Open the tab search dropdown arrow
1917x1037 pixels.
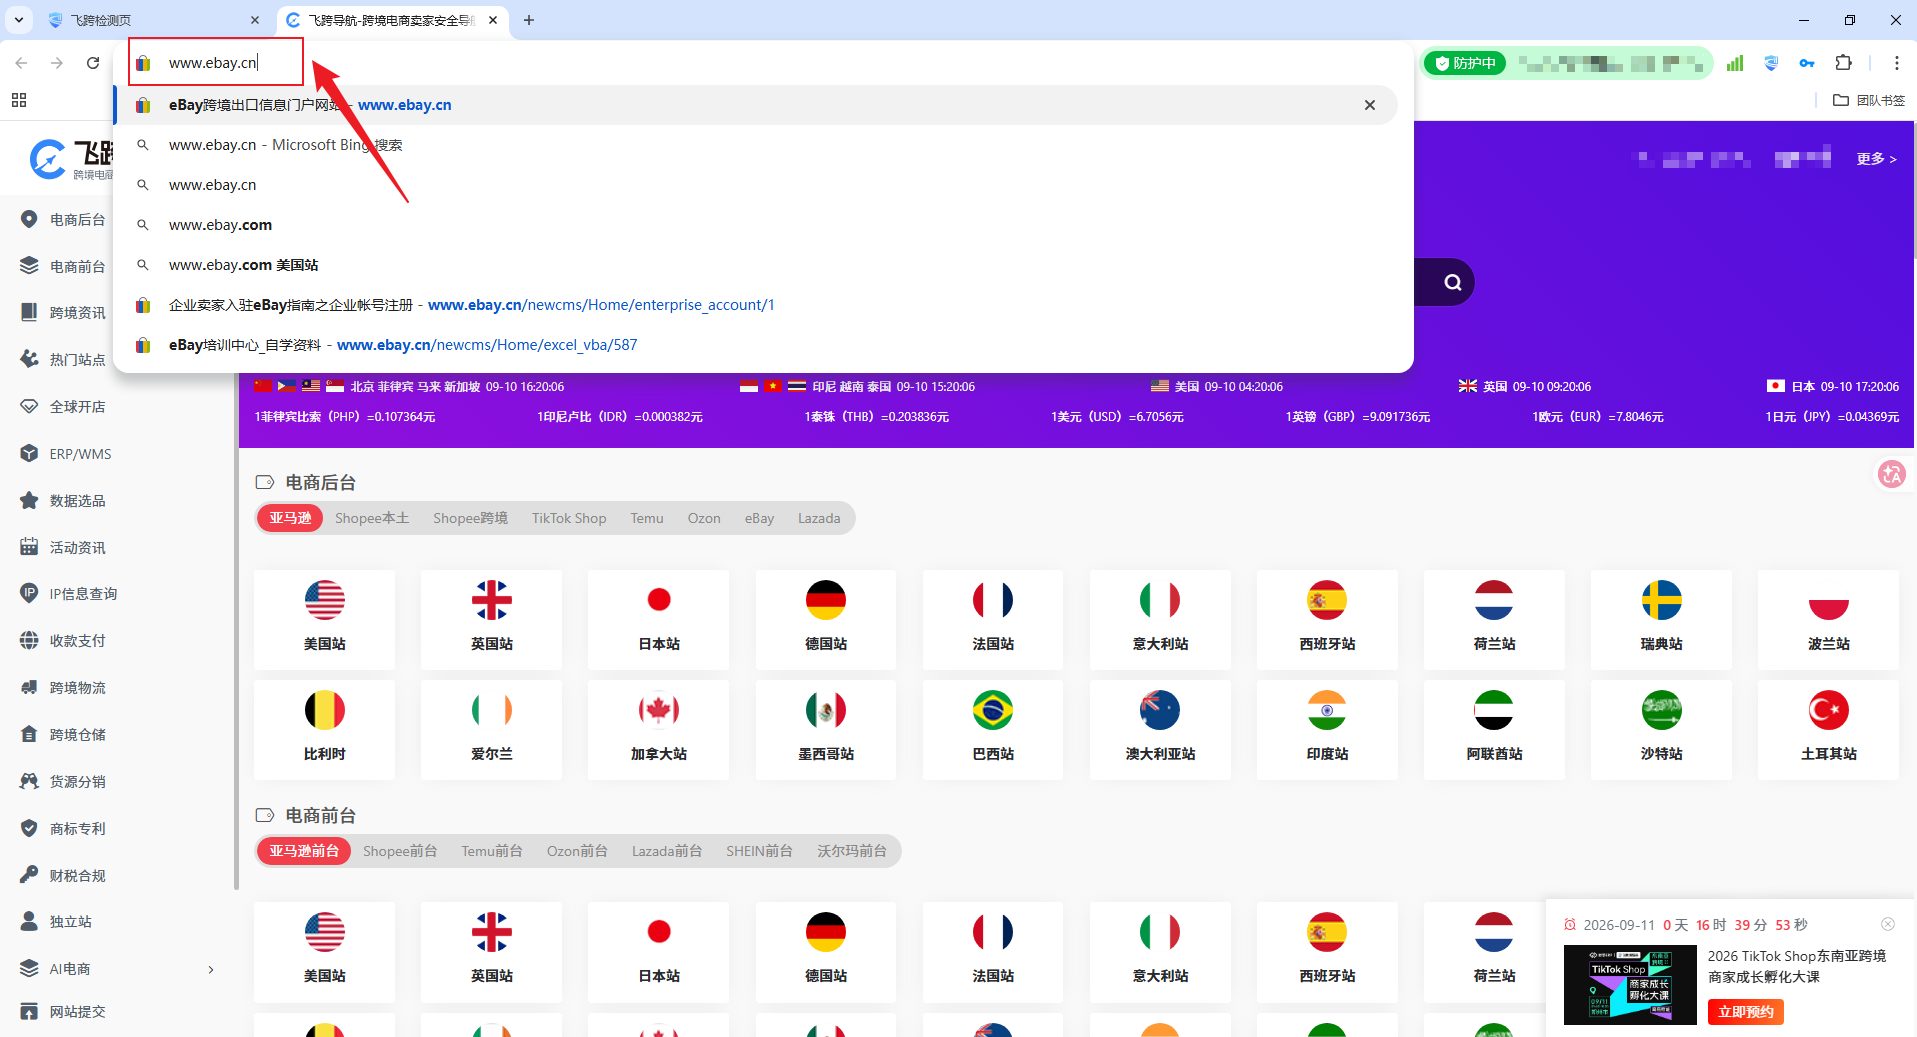19,20
